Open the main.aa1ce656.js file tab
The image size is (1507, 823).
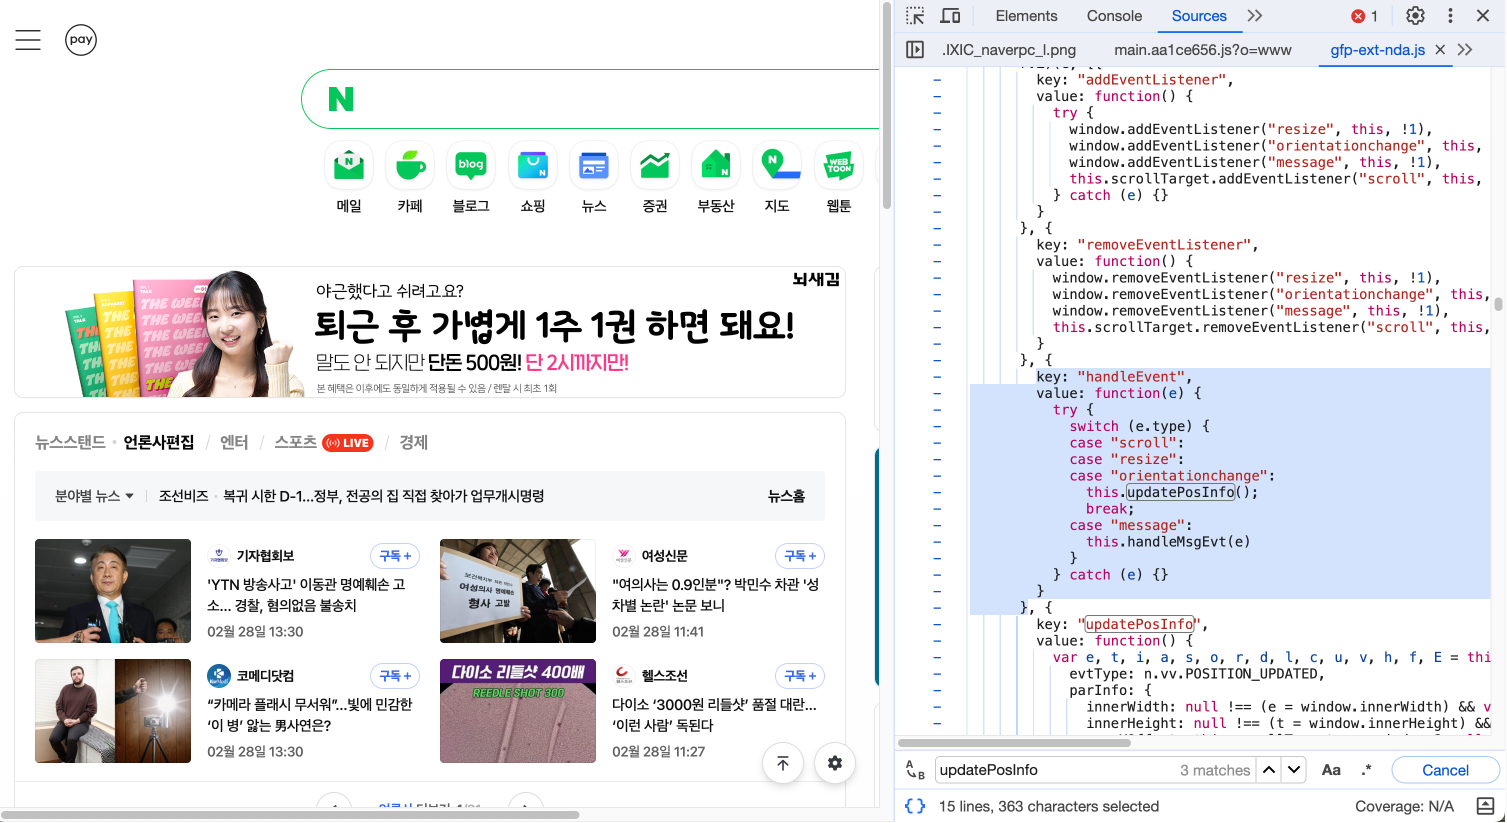coord(1203,50)
